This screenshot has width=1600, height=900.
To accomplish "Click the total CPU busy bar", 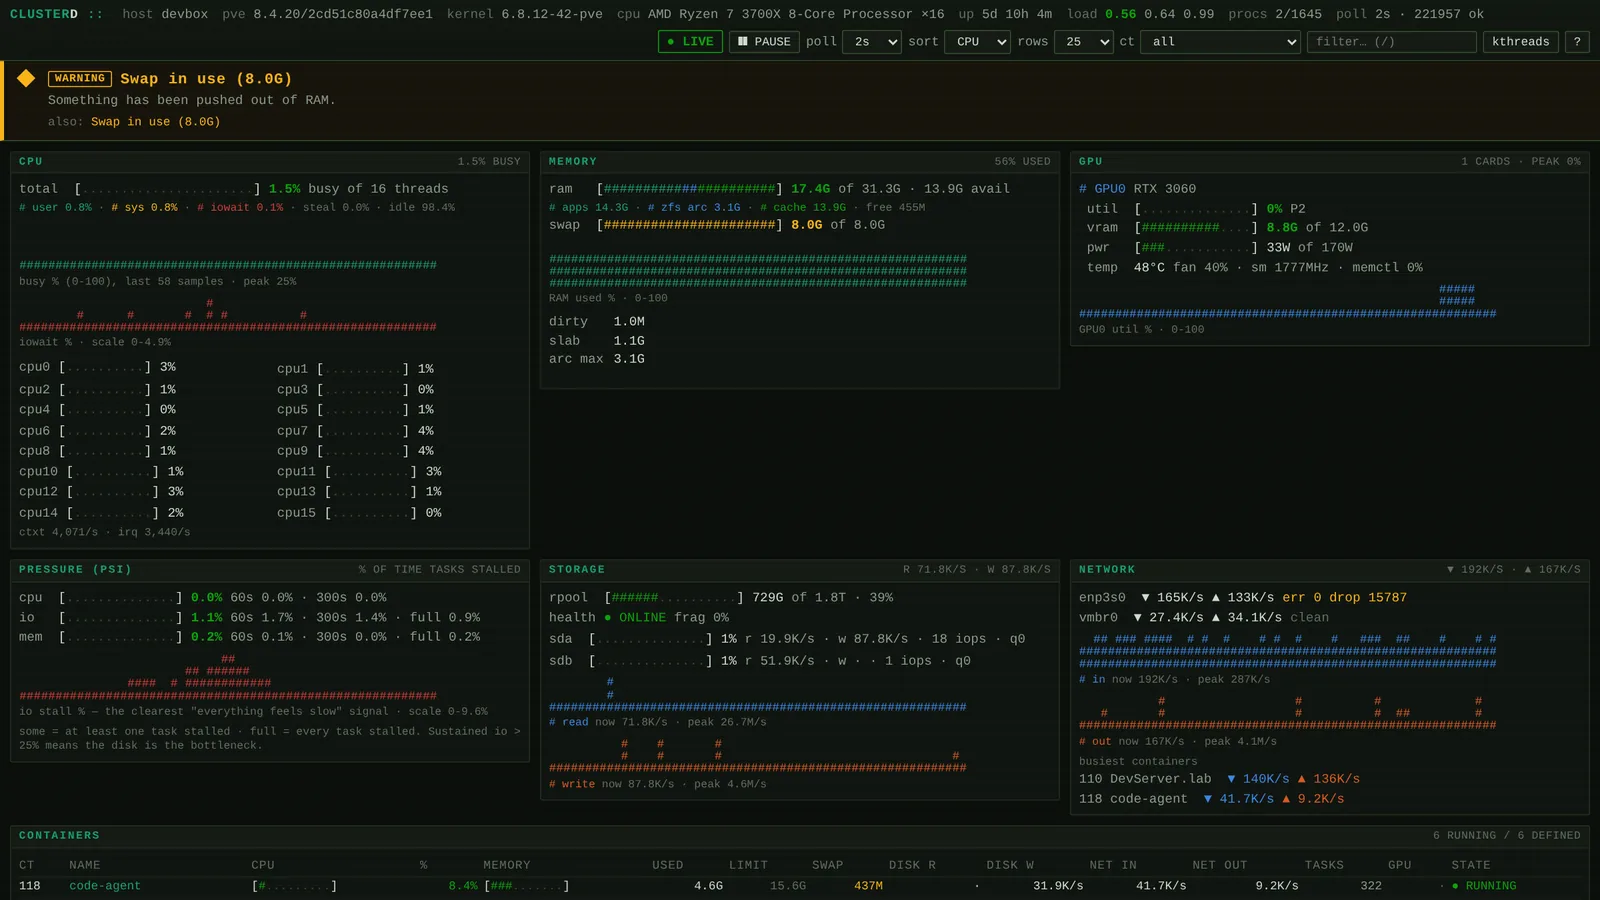I will (x=167, y=189).
